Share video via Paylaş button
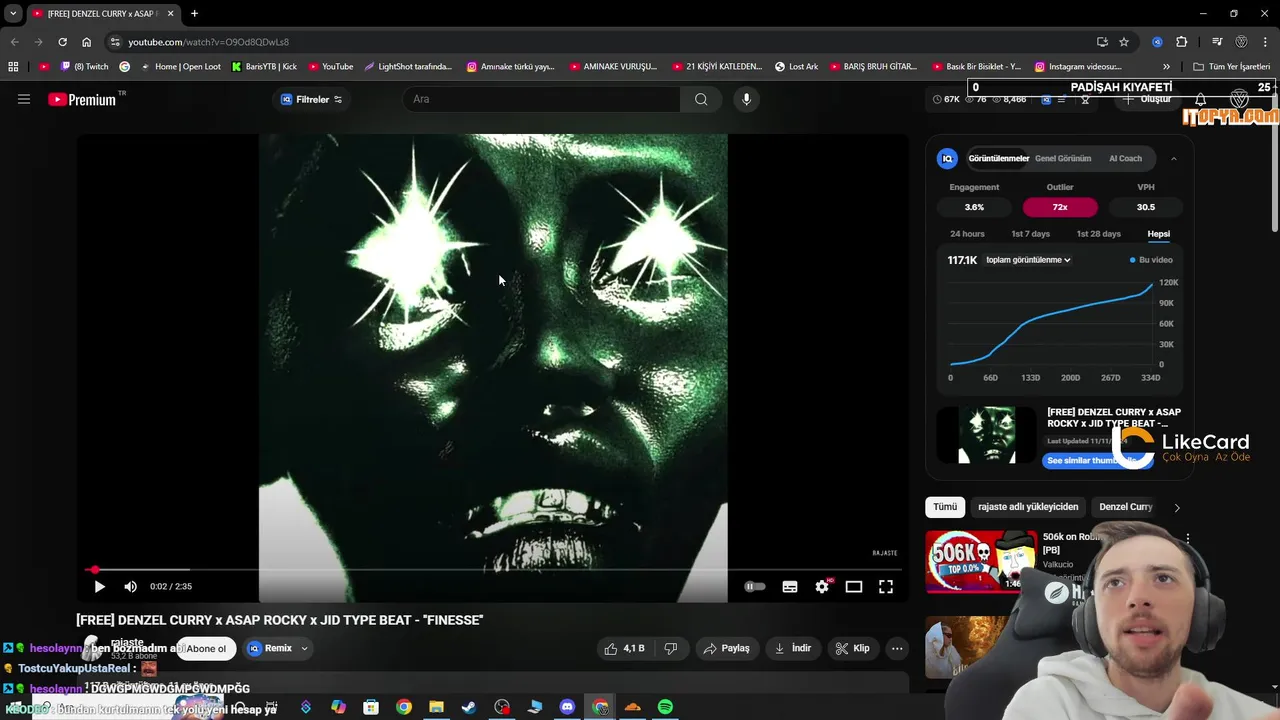The image size is (1280, 720). pyautogui.click(x=726, y=648)
